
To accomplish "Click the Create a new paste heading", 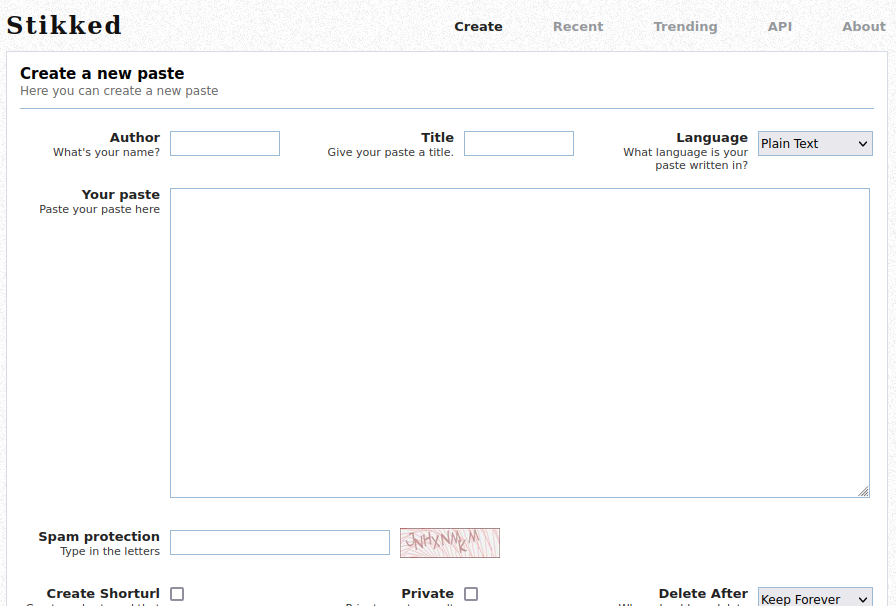I will (102, 72).
